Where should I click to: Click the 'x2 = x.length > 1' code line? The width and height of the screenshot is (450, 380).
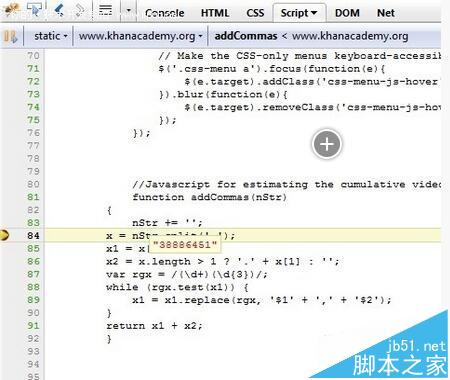pos(222,261)
